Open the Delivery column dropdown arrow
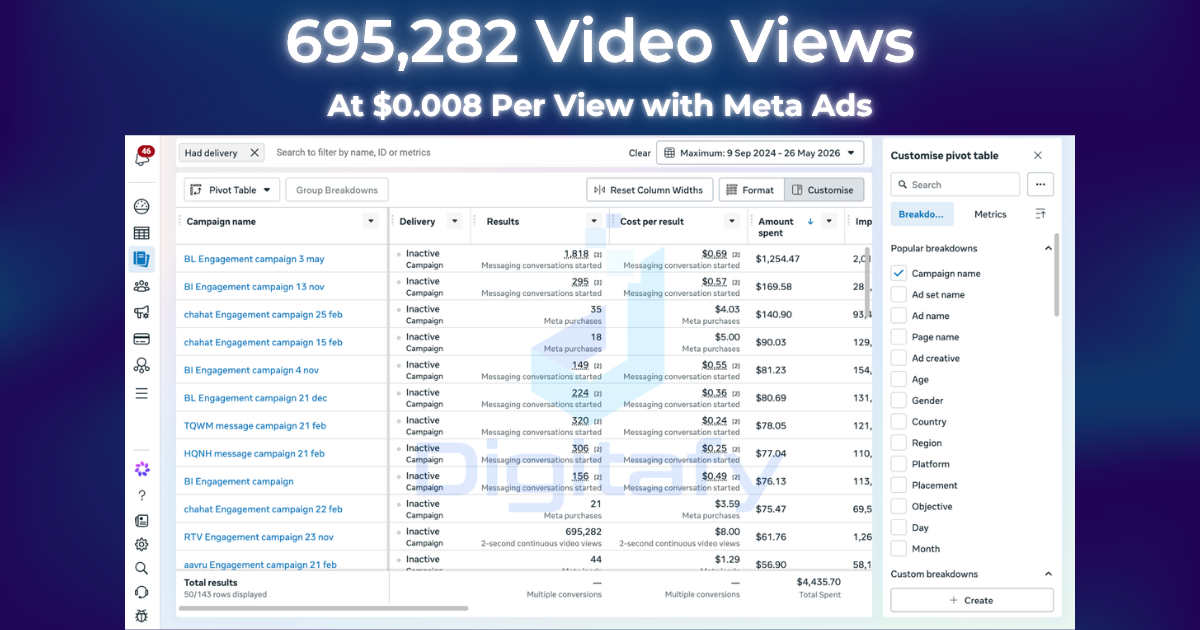Screen dimensions: 1200x630 455,221
